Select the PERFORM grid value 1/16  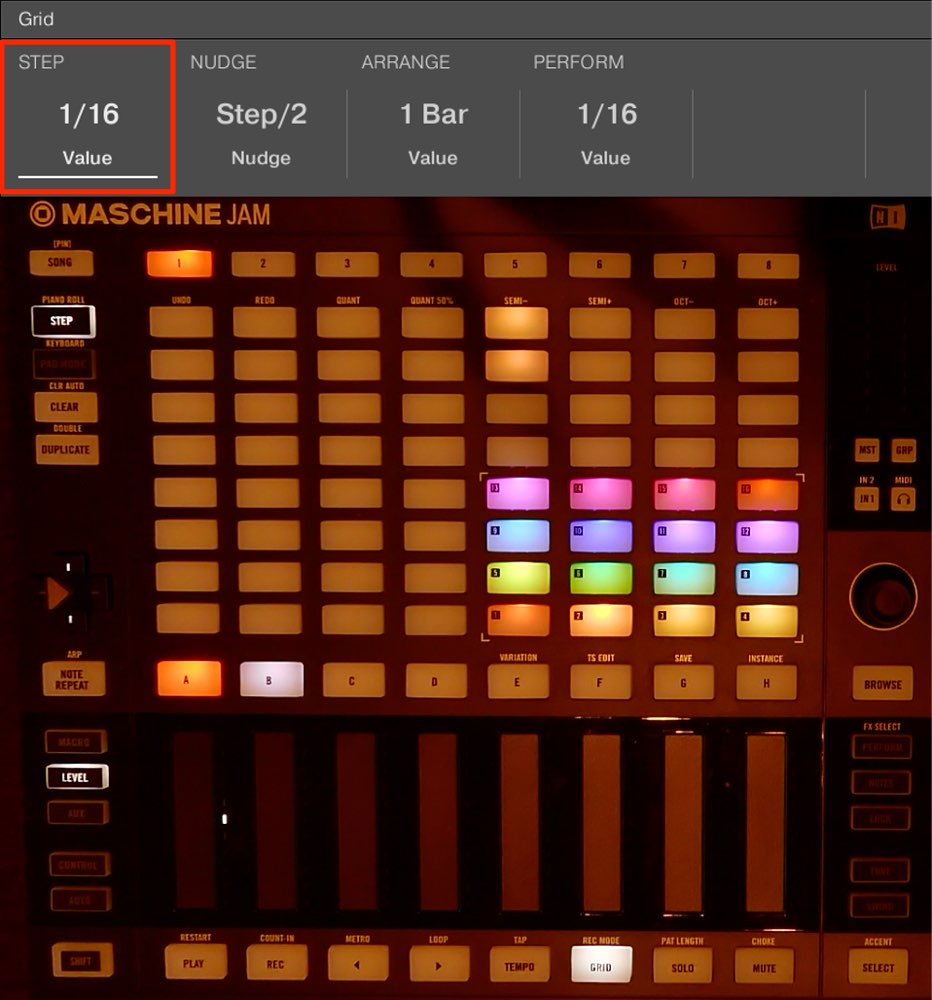point(607,115)
